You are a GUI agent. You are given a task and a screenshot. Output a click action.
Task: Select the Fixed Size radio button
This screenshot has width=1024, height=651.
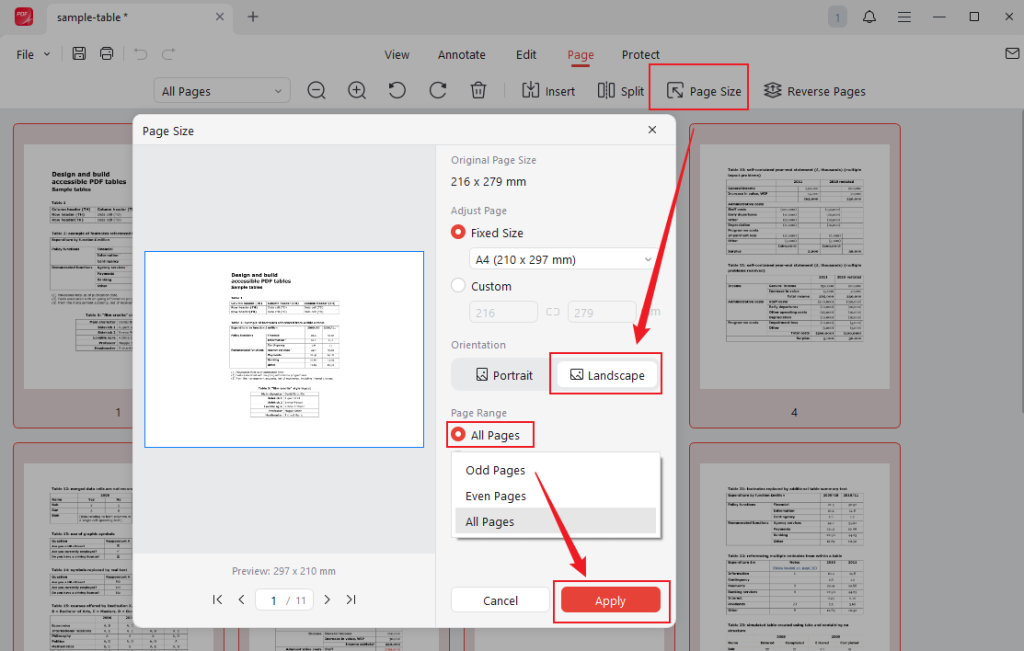457,232
